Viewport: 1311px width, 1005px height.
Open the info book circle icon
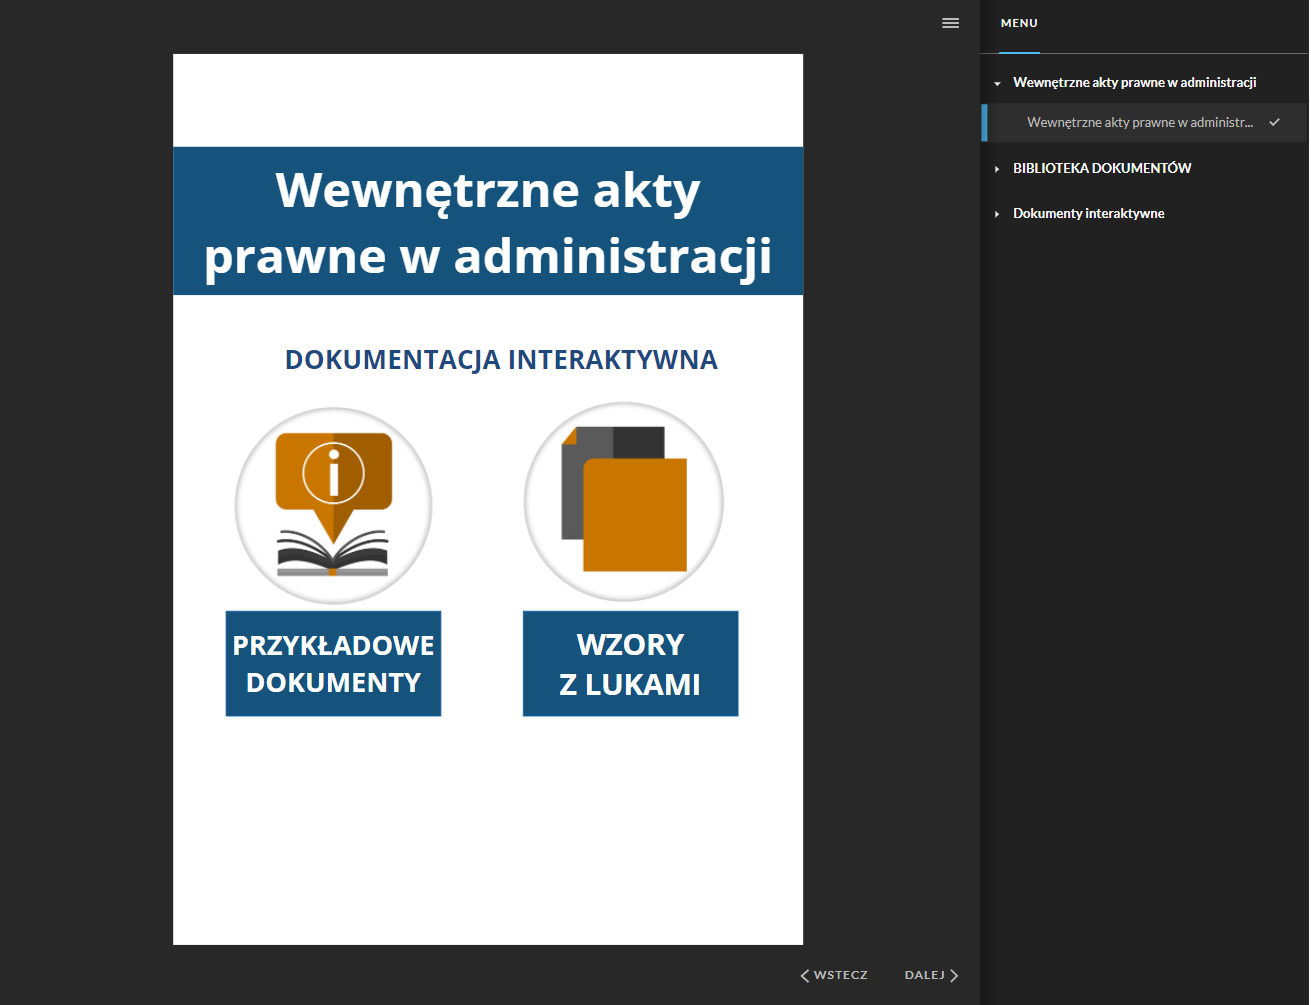click(x=333, y=505)
